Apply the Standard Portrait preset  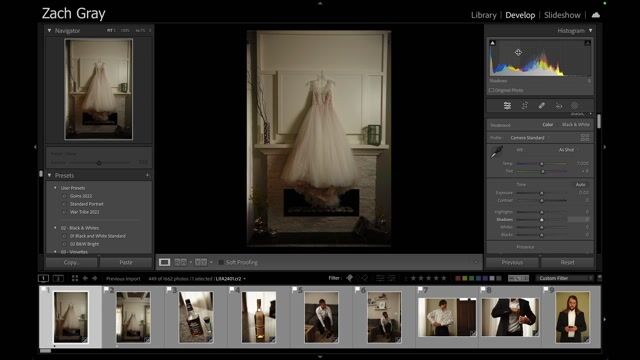(x=87, y=204)
